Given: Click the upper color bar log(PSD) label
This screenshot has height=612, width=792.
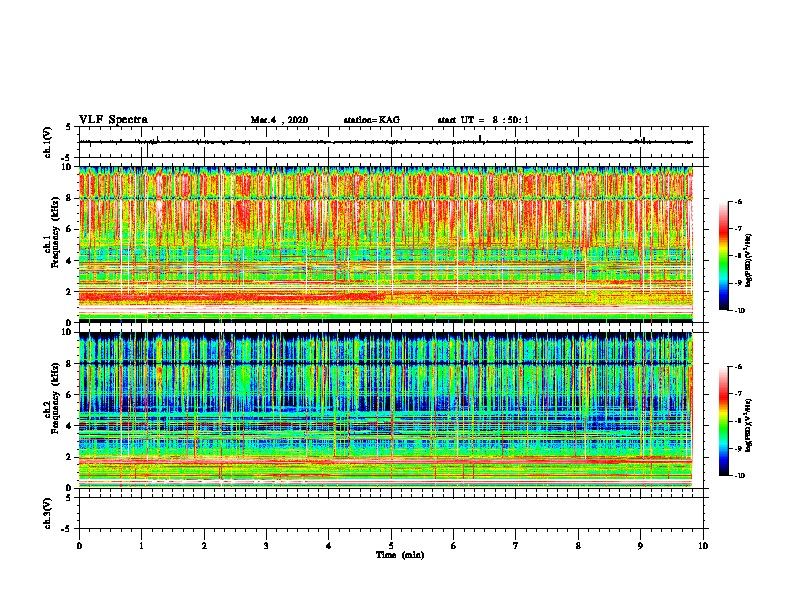Looking at the screenshot, I should (x=749, y=260).
